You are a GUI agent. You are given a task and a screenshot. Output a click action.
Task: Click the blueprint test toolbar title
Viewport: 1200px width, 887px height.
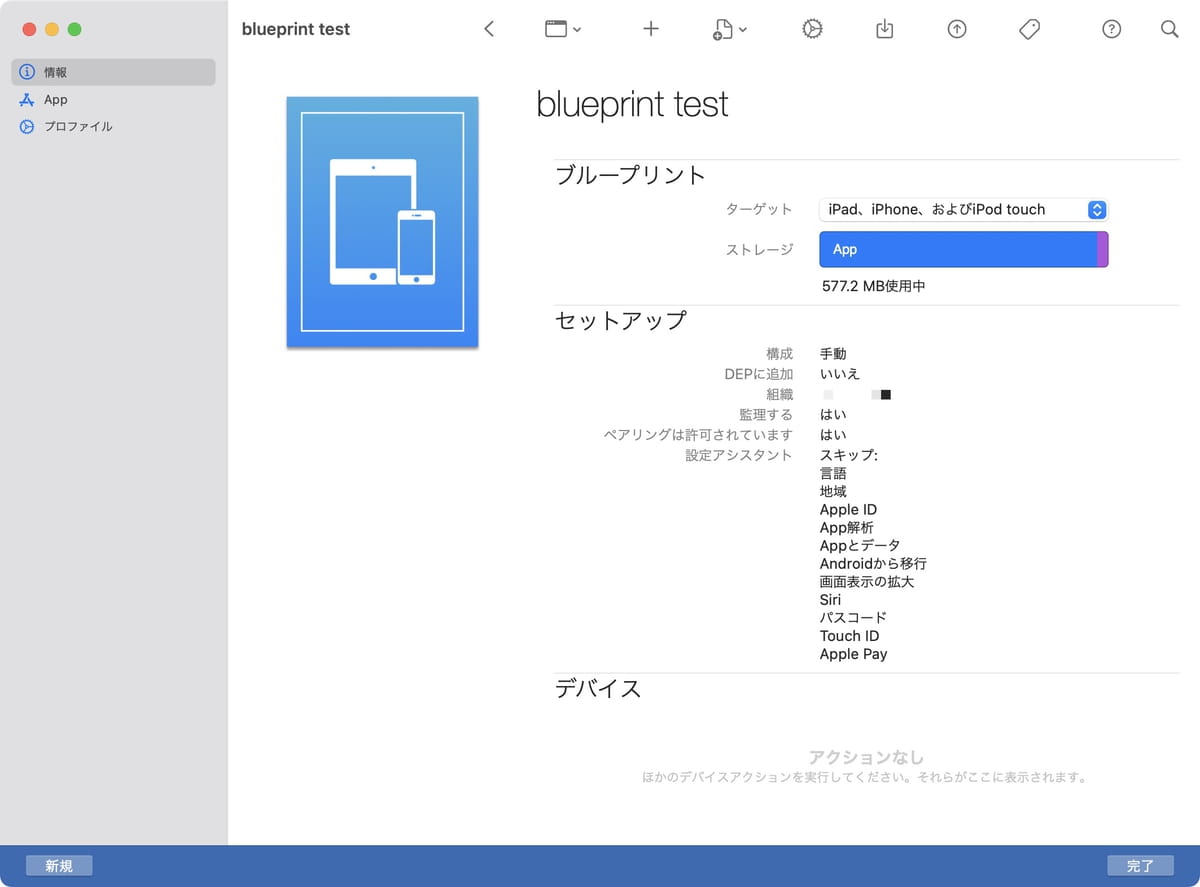(x=296, y=29)
